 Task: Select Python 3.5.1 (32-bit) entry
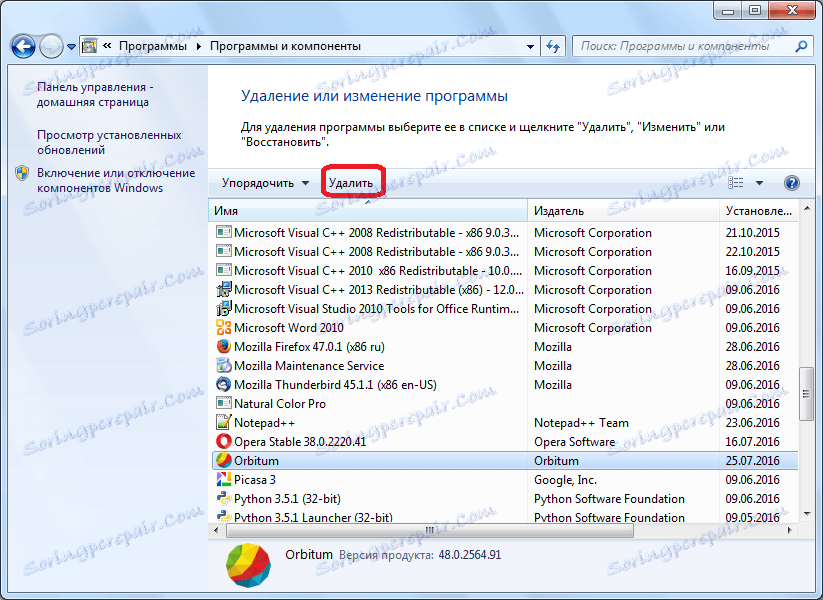[x=505, y=499]
